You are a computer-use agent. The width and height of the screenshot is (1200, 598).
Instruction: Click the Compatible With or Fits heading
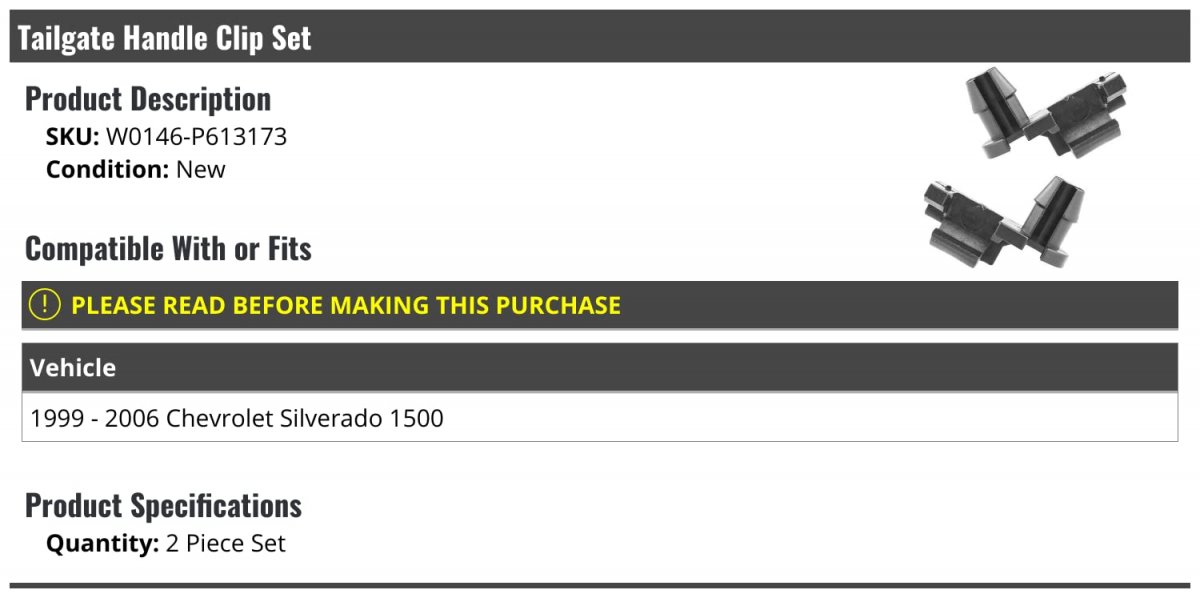click(x=169, y=248)
